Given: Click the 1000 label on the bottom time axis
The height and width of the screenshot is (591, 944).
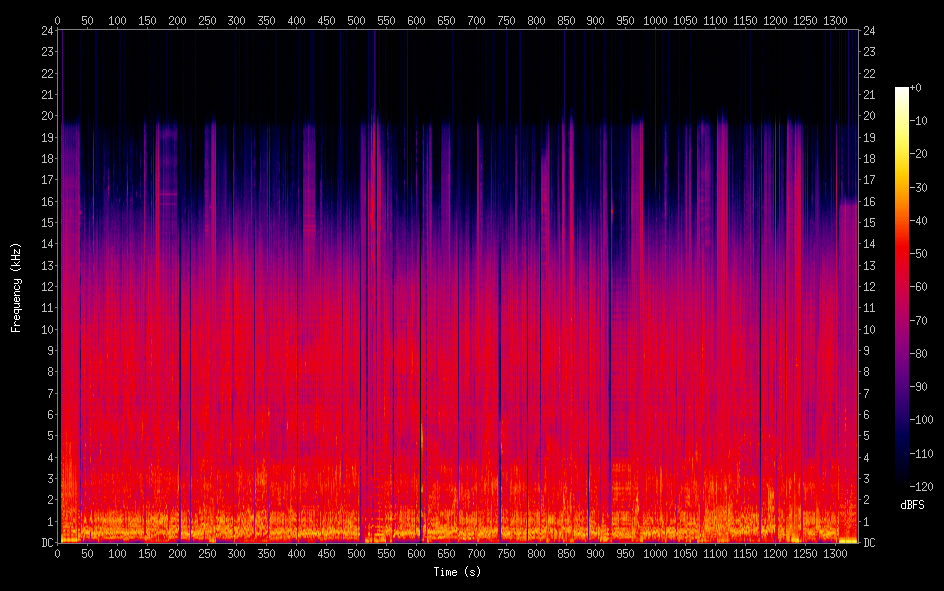Looking at the screenshot, I should pyautogui.click(x=655, y=553).
